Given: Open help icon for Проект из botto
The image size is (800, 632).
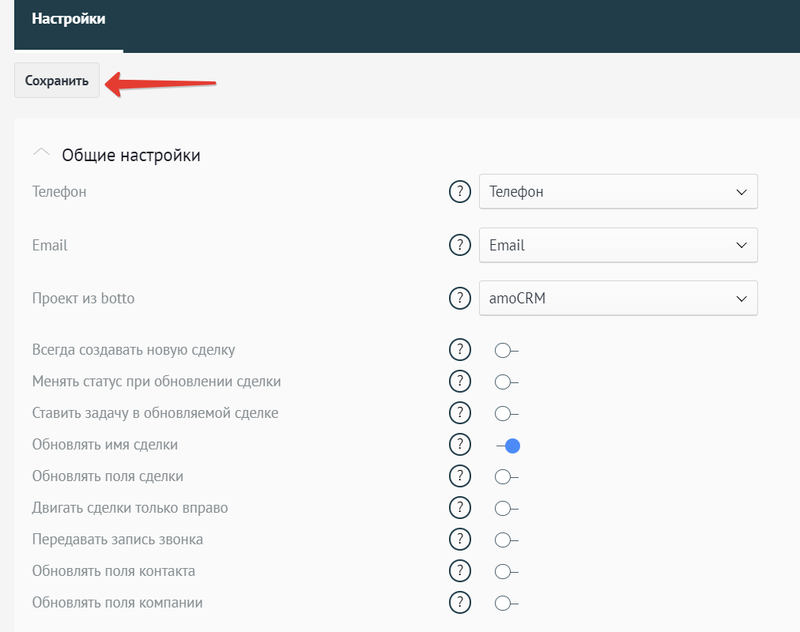Looking at the screenshot, I should click(x=459, y=298).
